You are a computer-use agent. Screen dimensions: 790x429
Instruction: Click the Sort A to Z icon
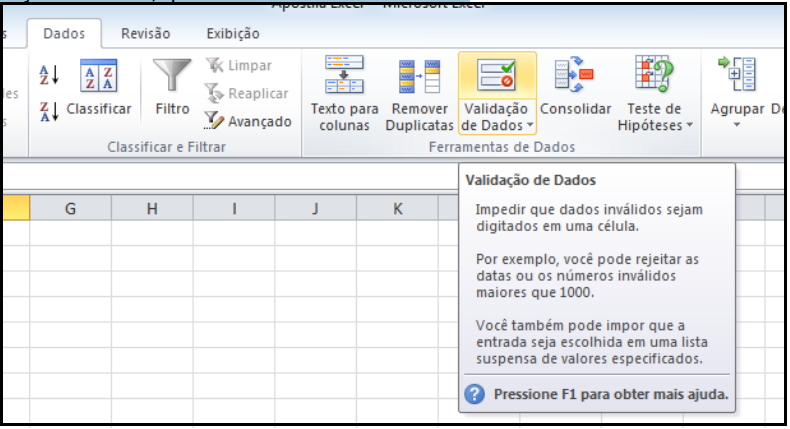[x=49, y=75]
